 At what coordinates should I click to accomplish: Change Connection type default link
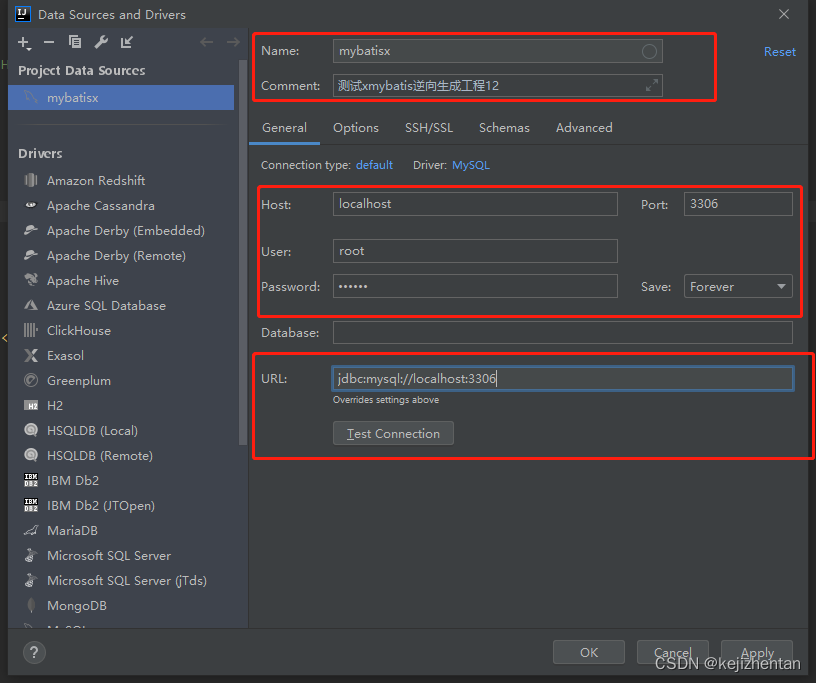374,165
